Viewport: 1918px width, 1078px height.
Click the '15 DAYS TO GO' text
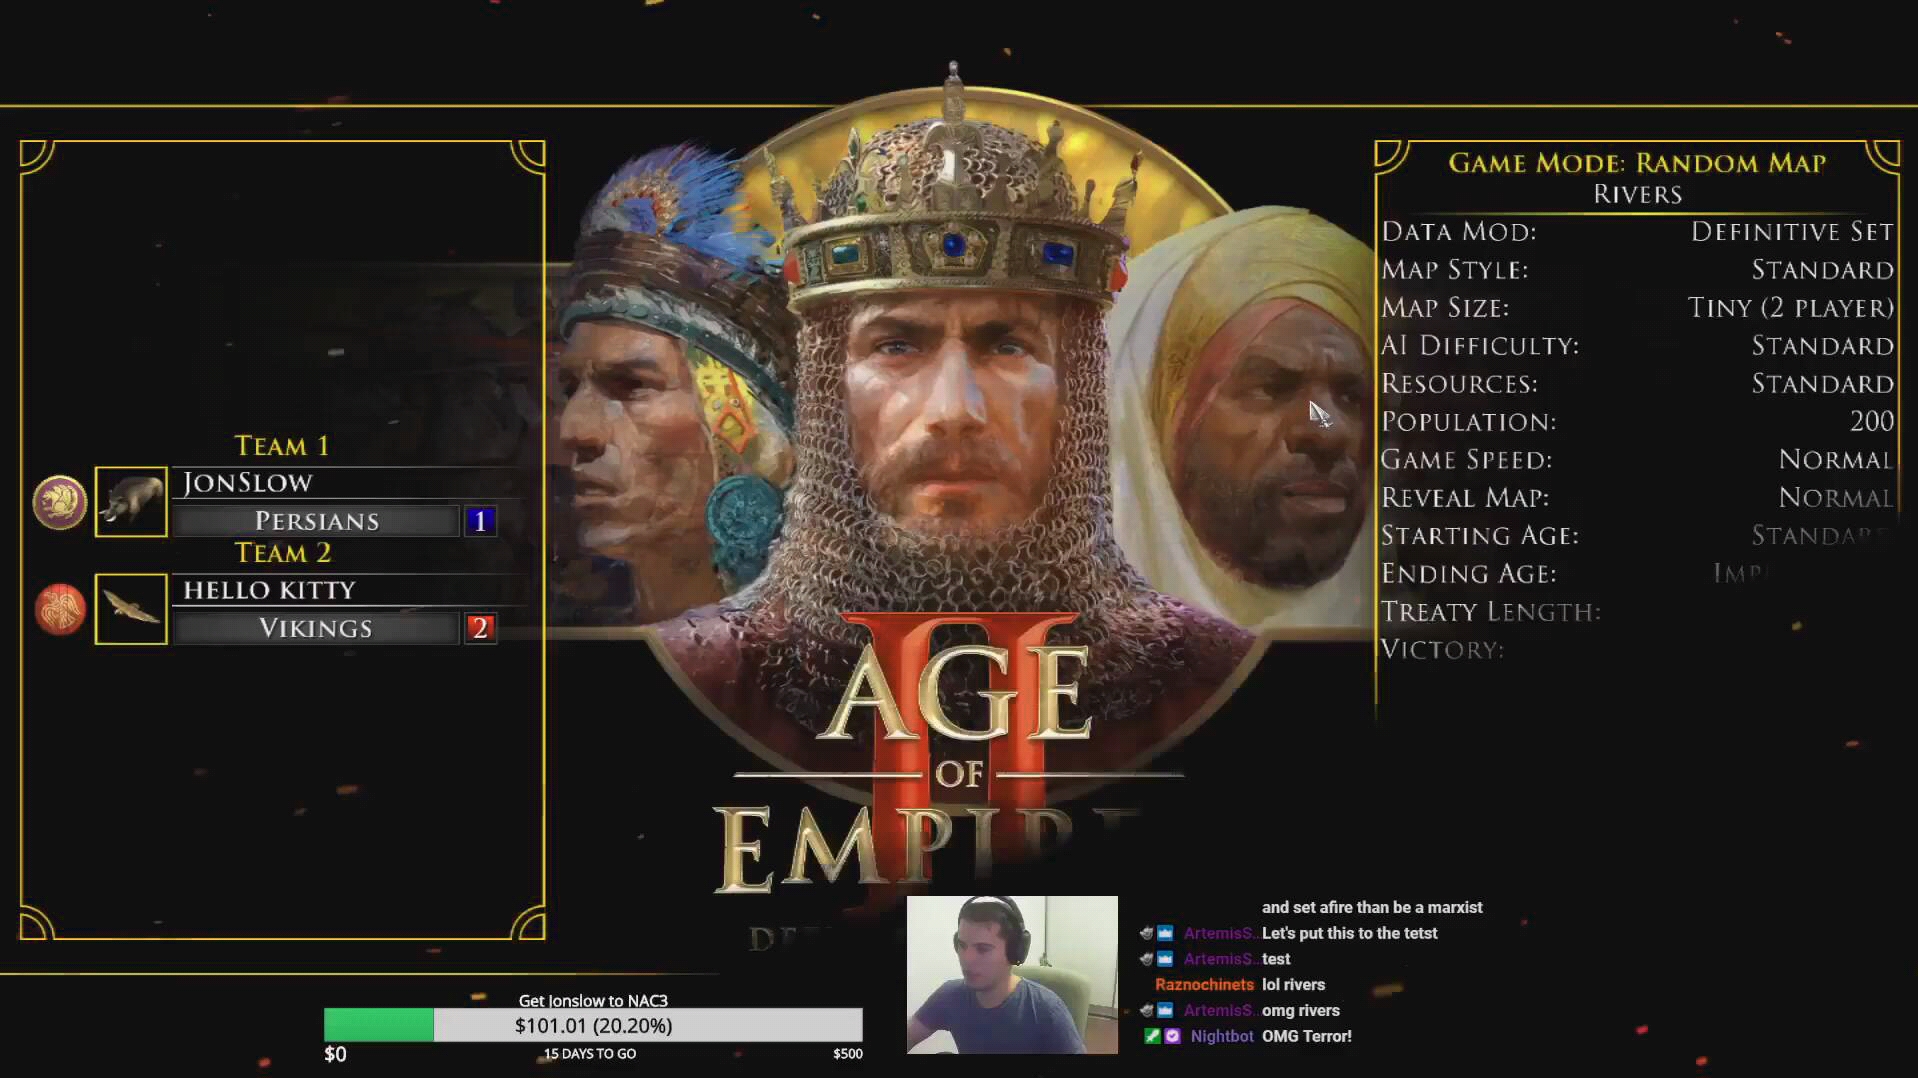tap(590, 1053)
